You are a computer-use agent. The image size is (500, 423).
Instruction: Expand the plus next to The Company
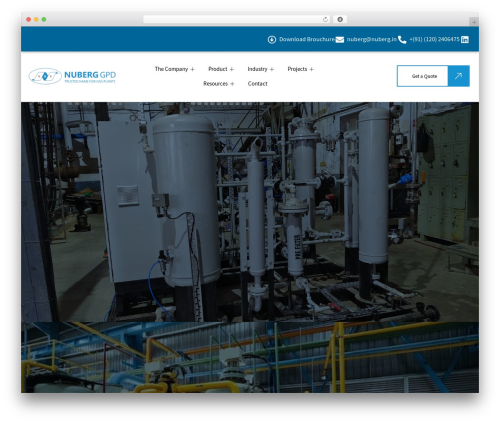(x=192, y=69)
